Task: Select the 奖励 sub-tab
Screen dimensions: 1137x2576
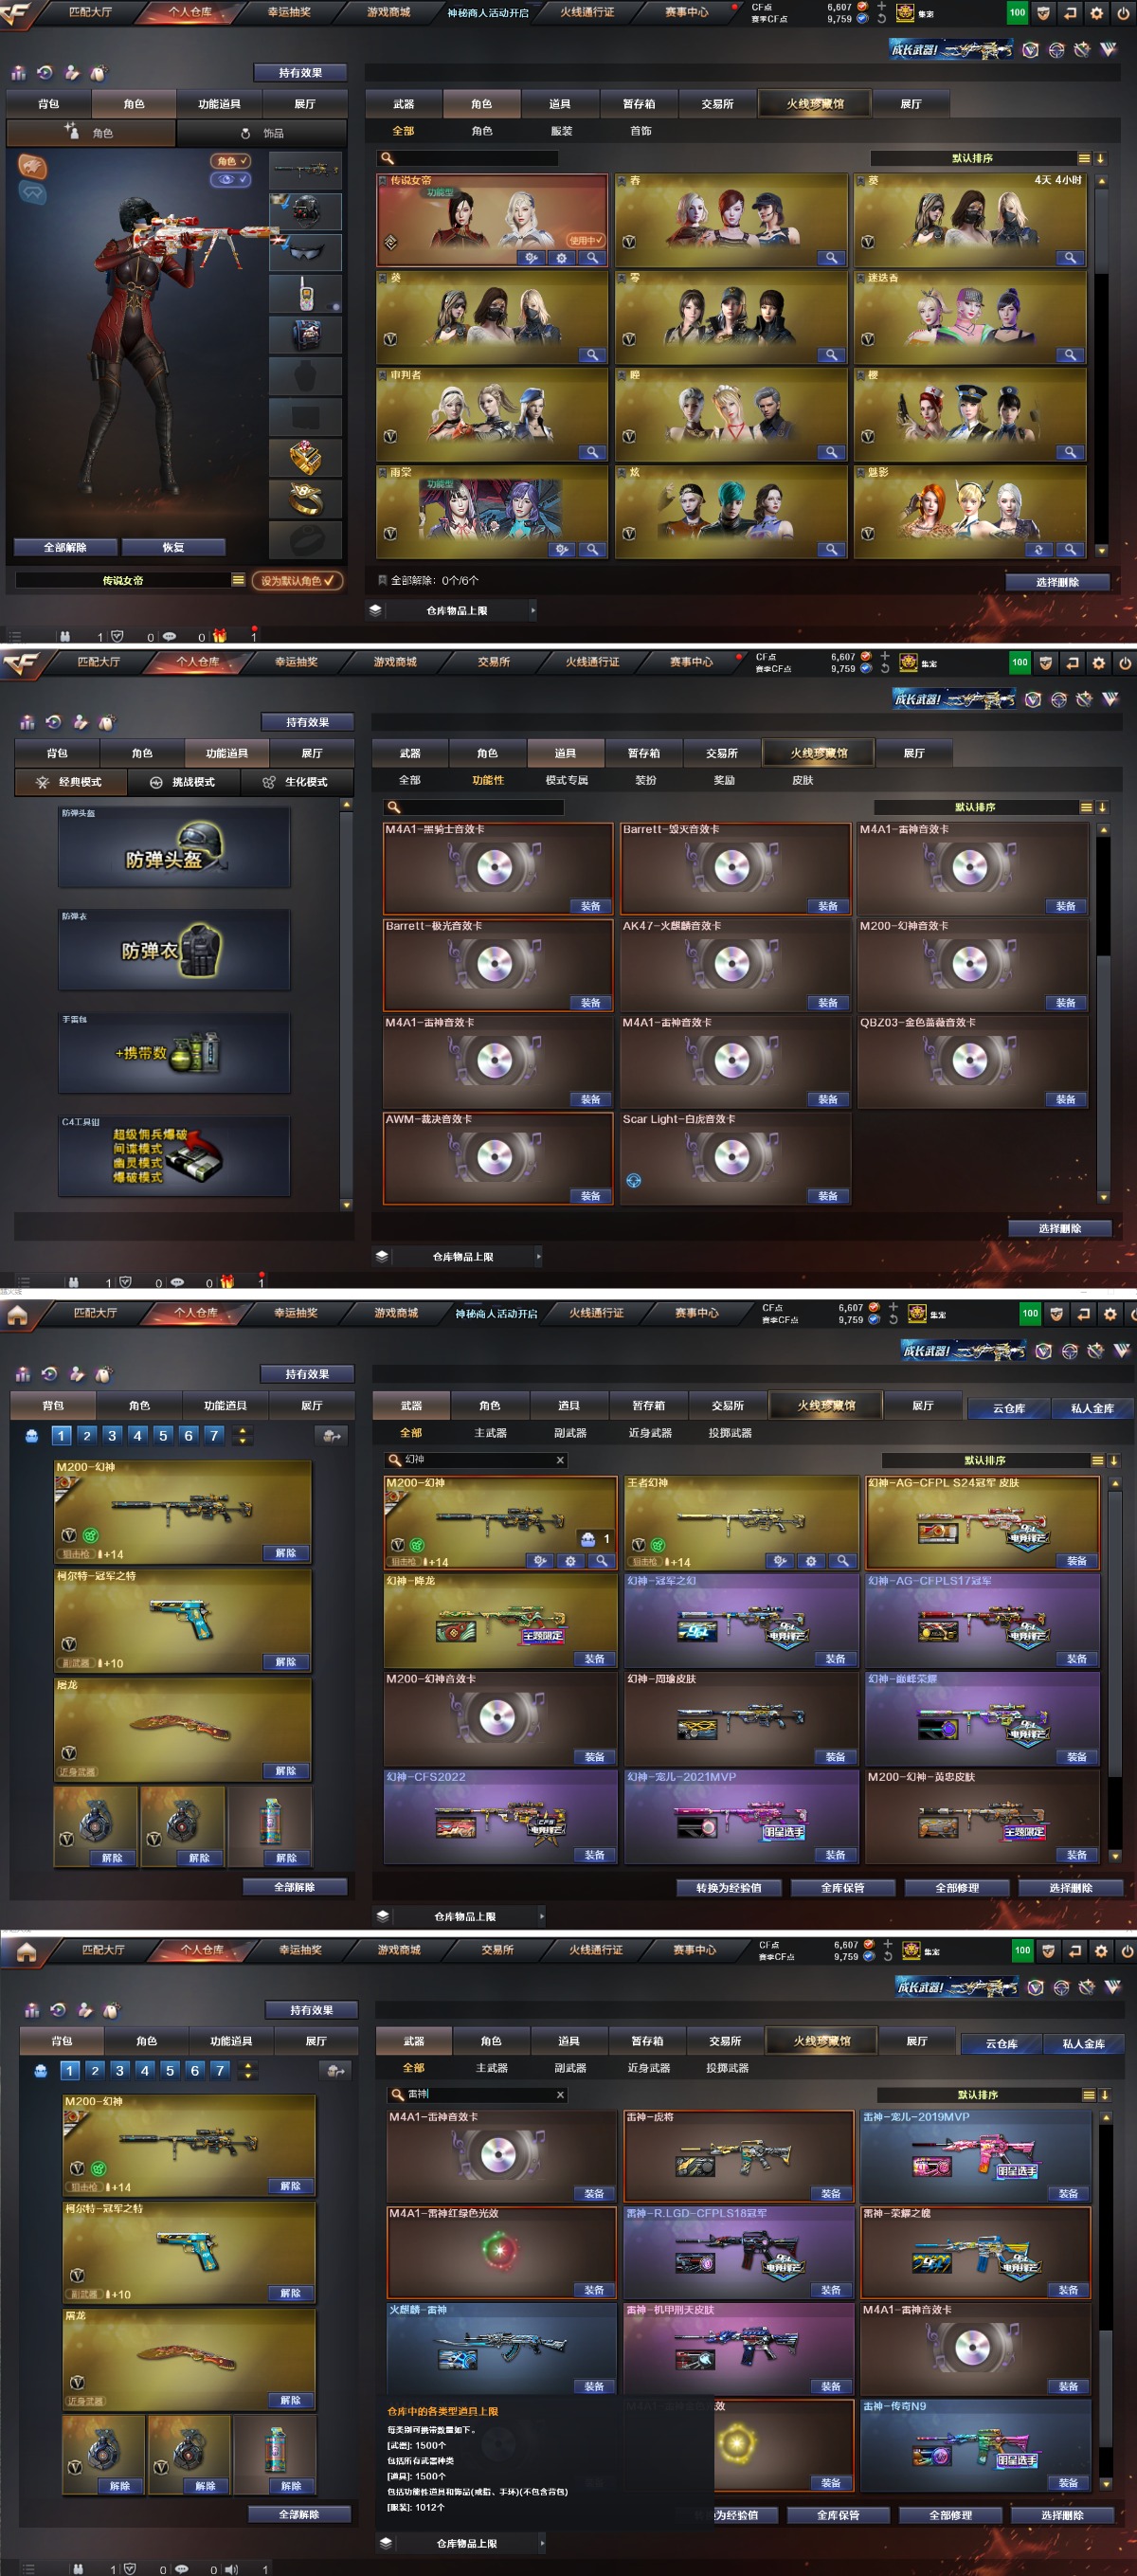Action: pyautogui.click(x=724, y=780)
